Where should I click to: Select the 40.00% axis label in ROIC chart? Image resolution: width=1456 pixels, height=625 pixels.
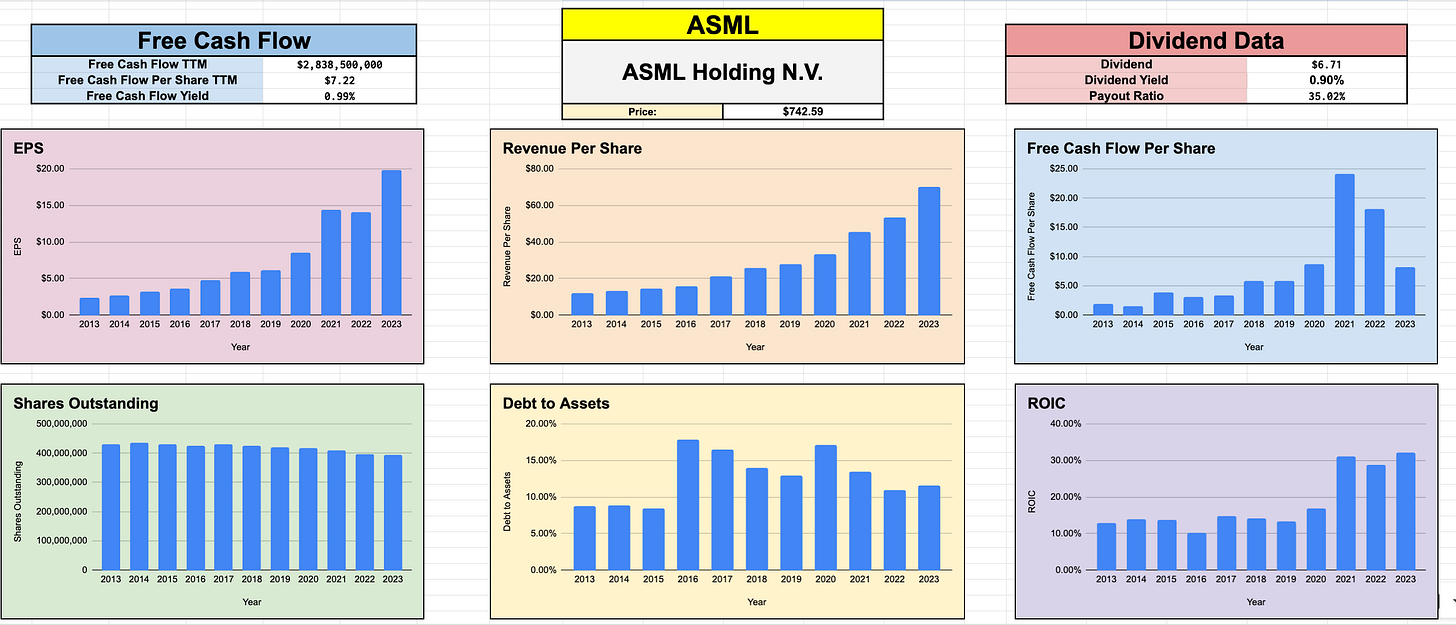click(x=1064, y=424)
